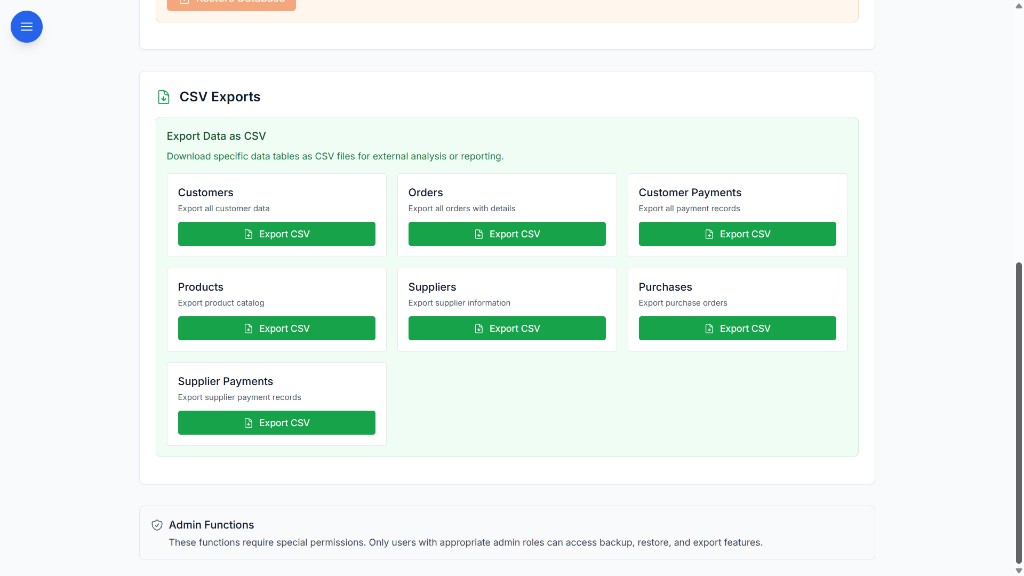Export Customer Payments as CSV
Image resolution: width=1024 pixels, height=576 pixels.
[x=737, y=234]
